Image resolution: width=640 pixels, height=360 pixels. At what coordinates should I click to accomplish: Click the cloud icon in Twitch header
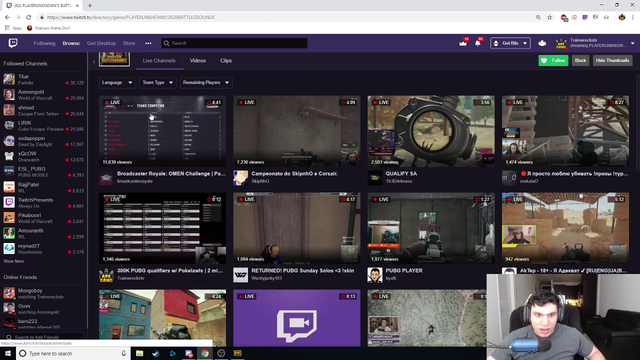coord(542,43)
